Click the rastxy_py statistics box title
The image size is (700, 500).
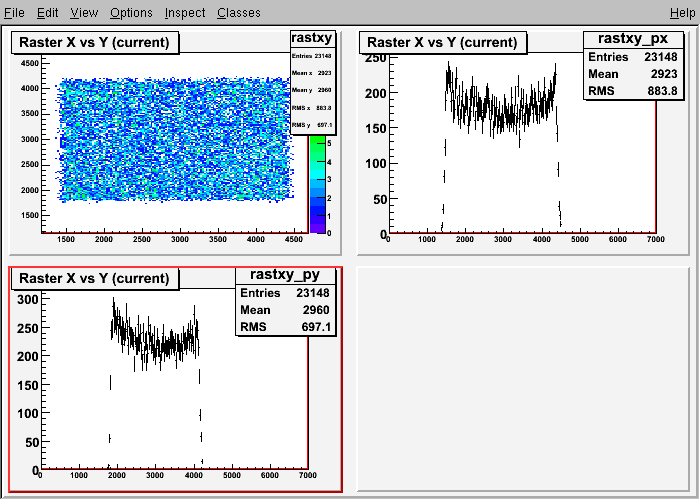tap(285, 274)
